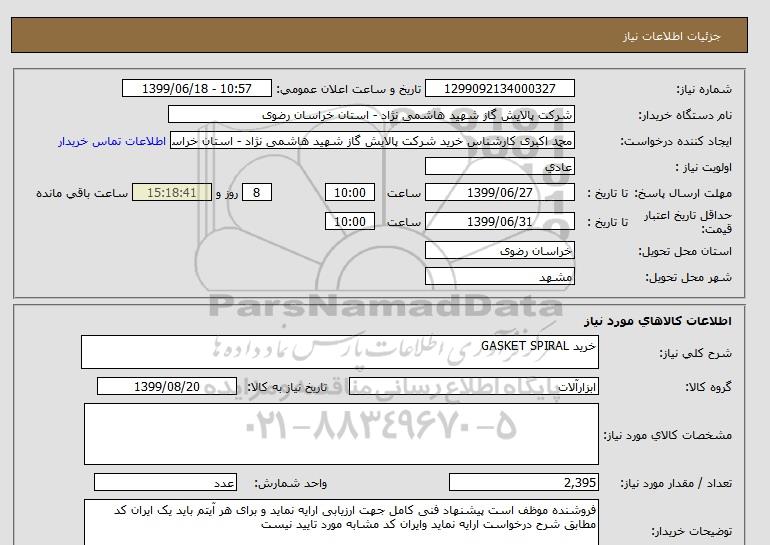The width and height of the screenshot is (770, 545).
Task: Select the description field خرید GASKET SPIRAL
Action: click(x=340, y=352)
